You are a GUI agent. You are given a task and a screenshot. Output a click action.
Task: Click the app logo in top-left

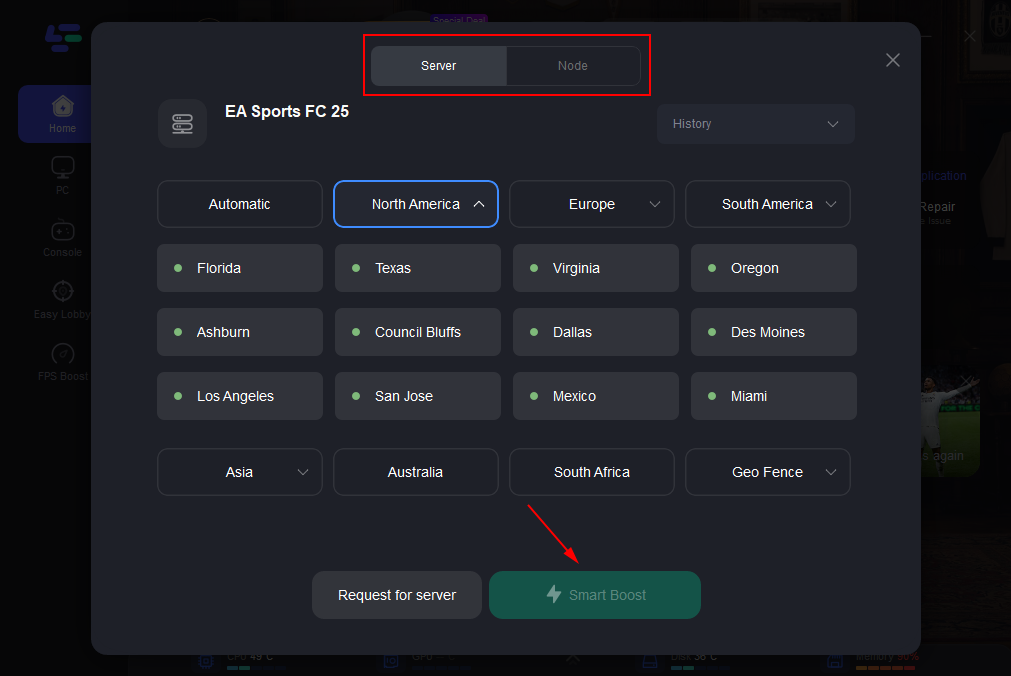click(x=62, y=38)
